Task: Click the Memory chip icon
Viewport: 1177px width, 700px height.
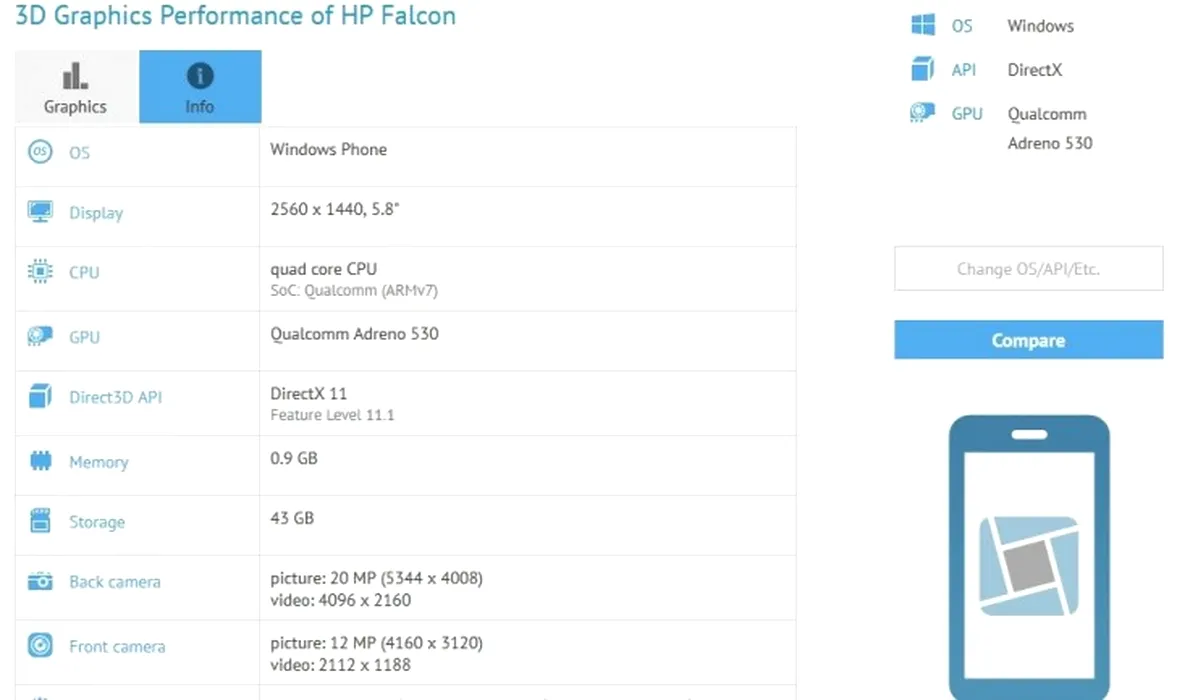Action: tap(40, 462)
